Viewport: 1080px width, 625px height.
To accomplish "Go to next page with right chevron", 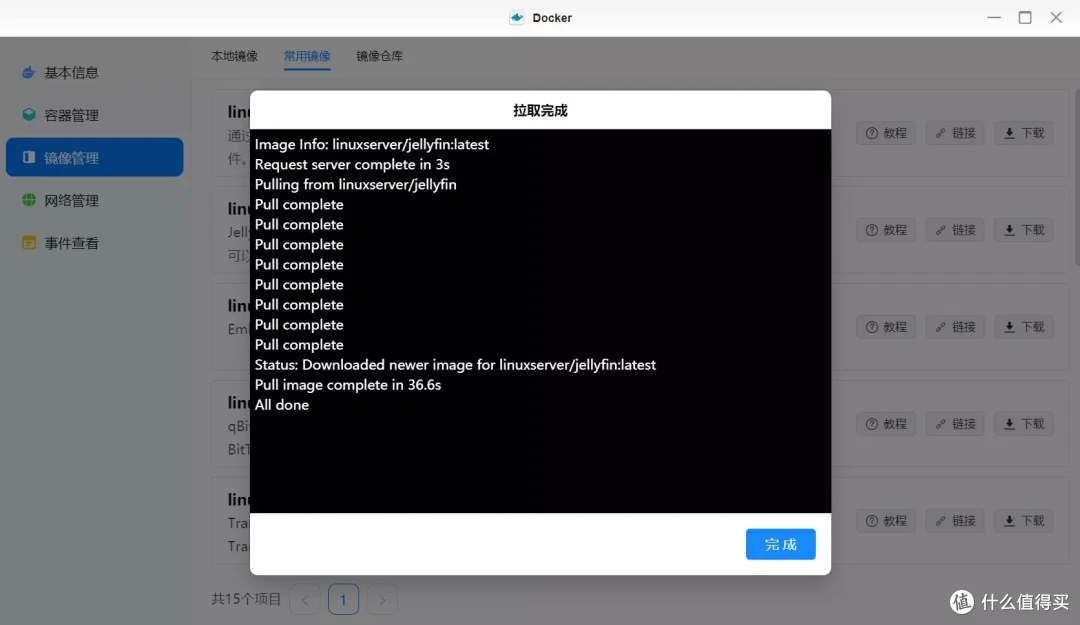I will [x=382, y=600].
